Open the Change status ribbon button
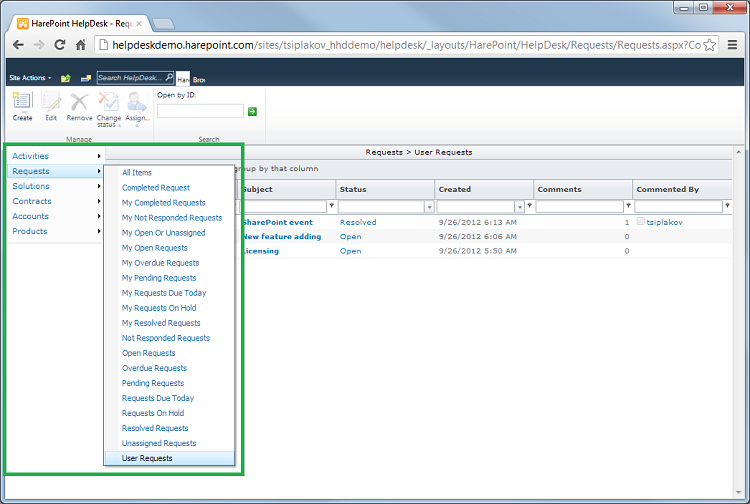Viewport: 750px width, 504px height. (109, 110)
